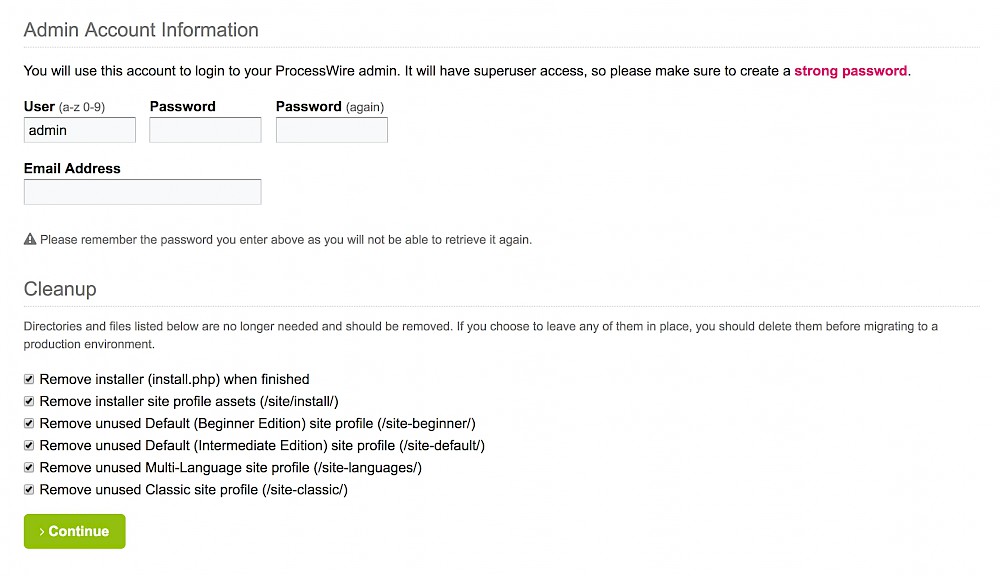Open the strong password link

click(850, 71)
